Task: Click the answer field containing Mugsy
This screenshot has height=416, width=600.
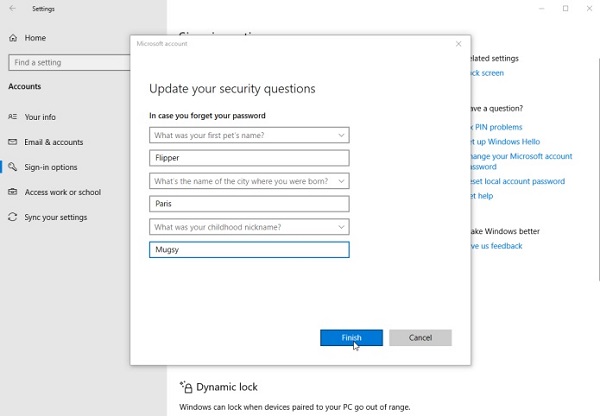Action: coord(249,250)
